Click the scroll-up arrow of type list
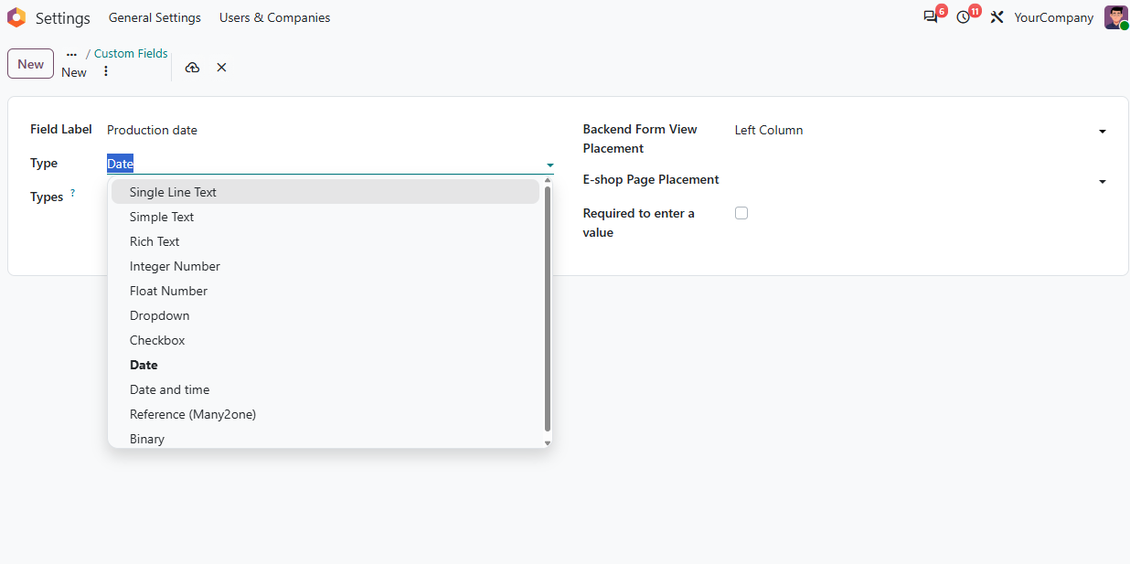Viewport: 1130px width, 564px height. tap(548, 181)
